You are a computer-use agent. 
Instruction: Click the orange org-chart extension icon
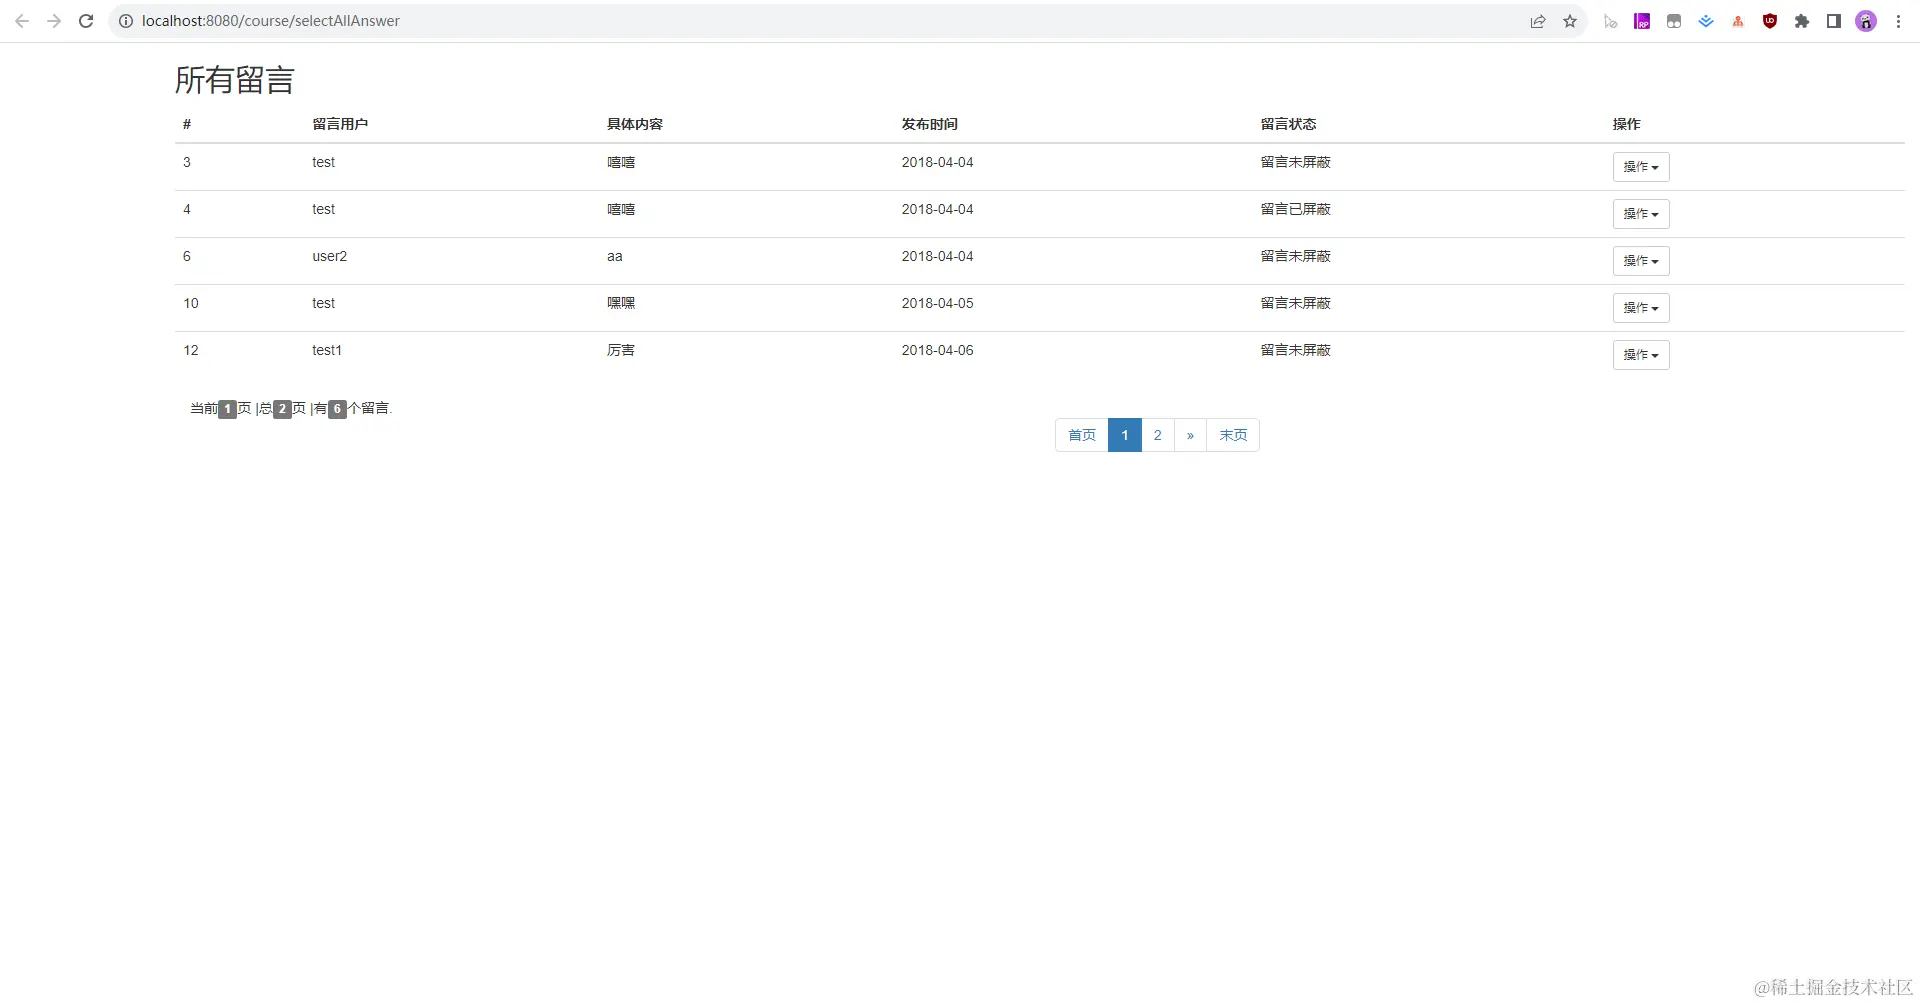[1738, 21]
